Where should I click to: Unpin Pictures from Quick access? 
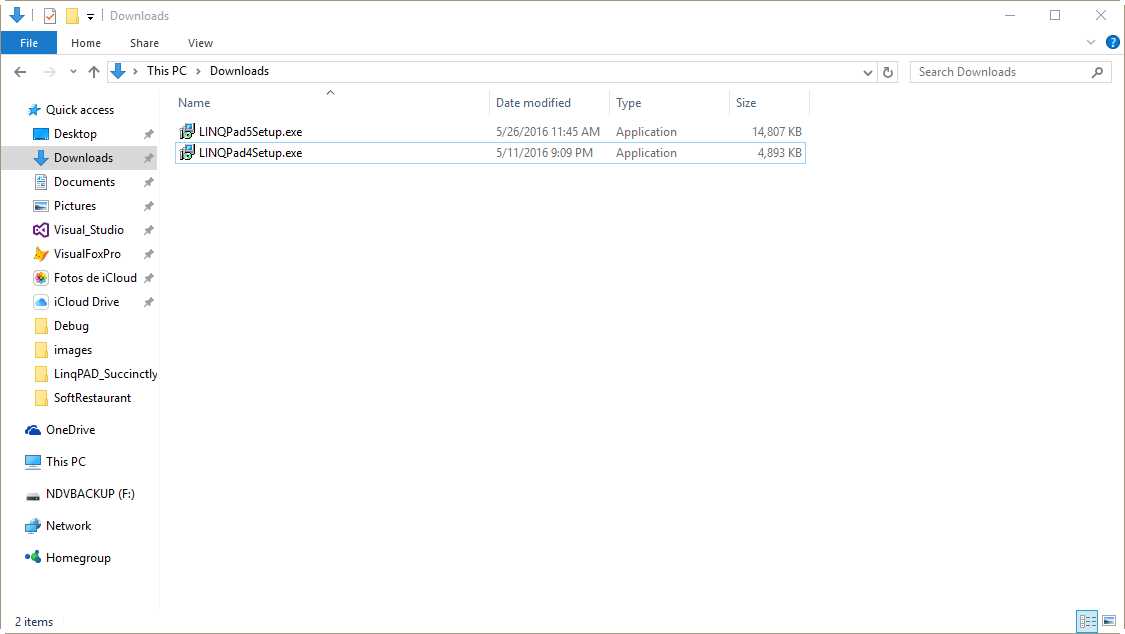pyautogui.click(x=147, y=205)
